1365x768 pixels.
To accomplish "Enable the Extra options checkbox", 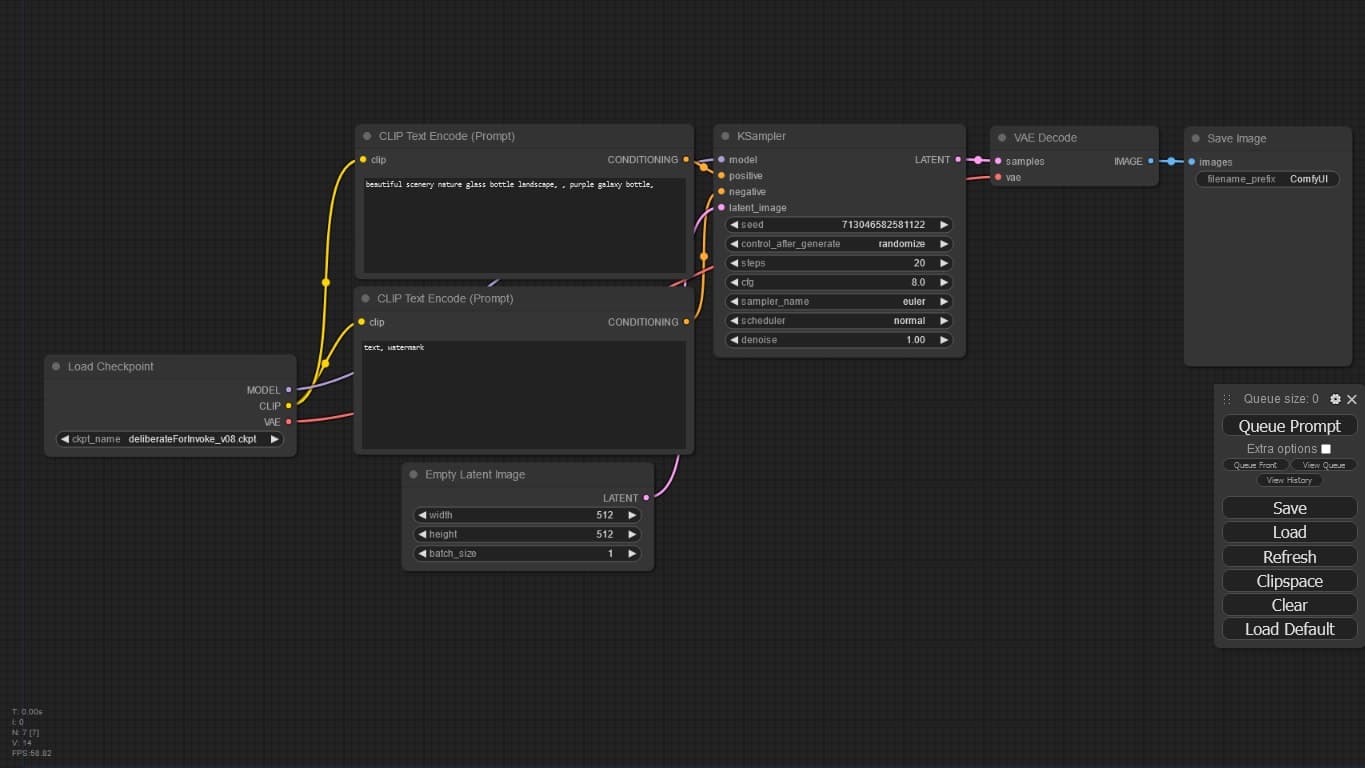I will [1326, 449].
